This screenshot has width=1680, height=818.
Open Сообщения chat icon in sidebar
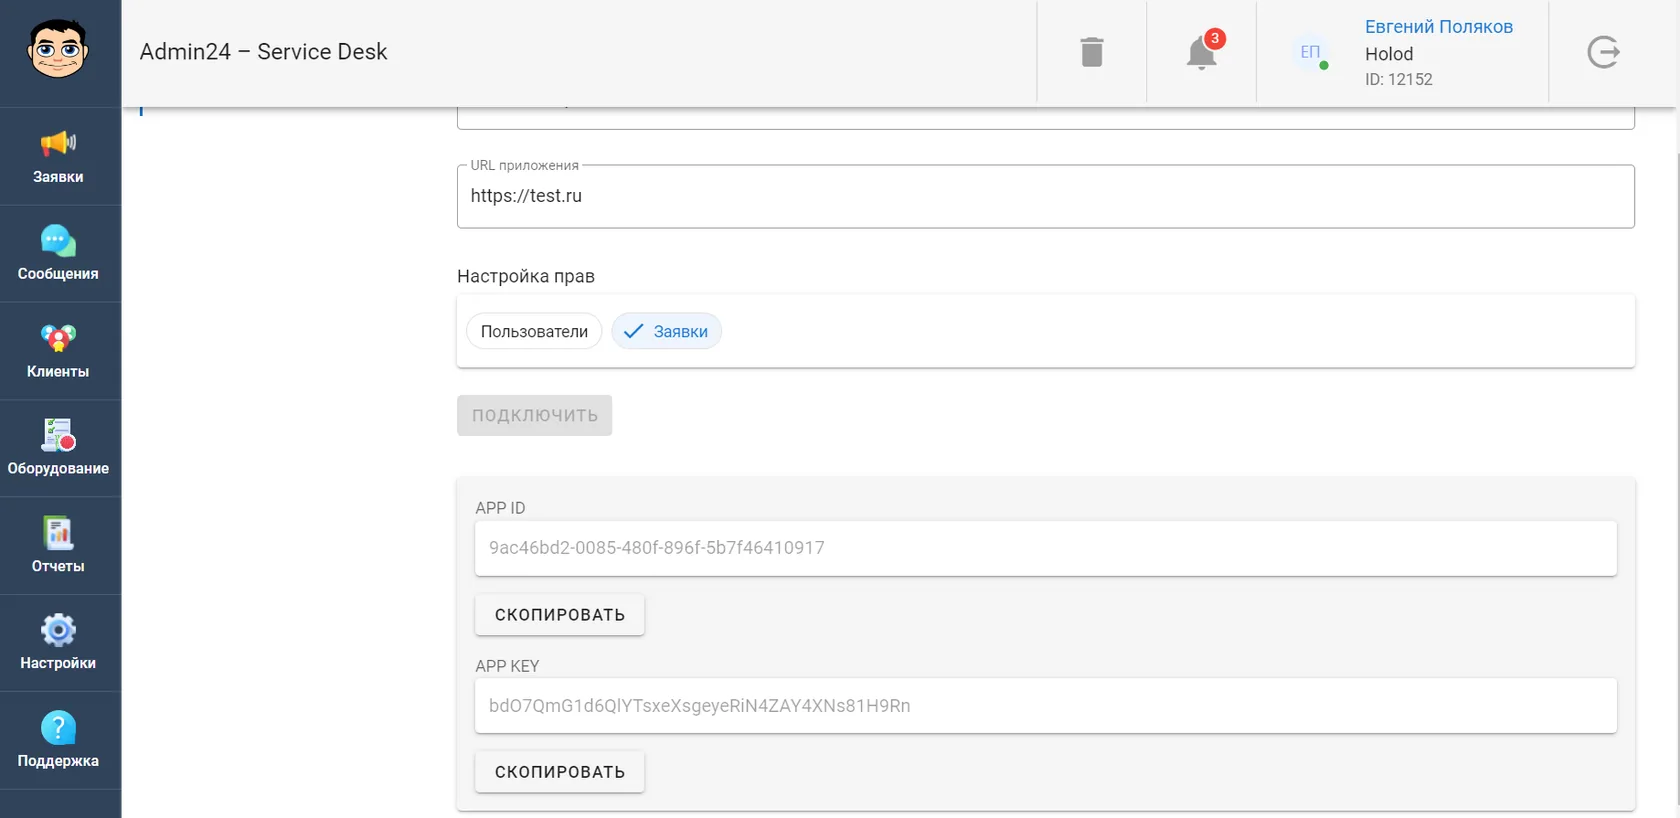(x=58, y=254)
